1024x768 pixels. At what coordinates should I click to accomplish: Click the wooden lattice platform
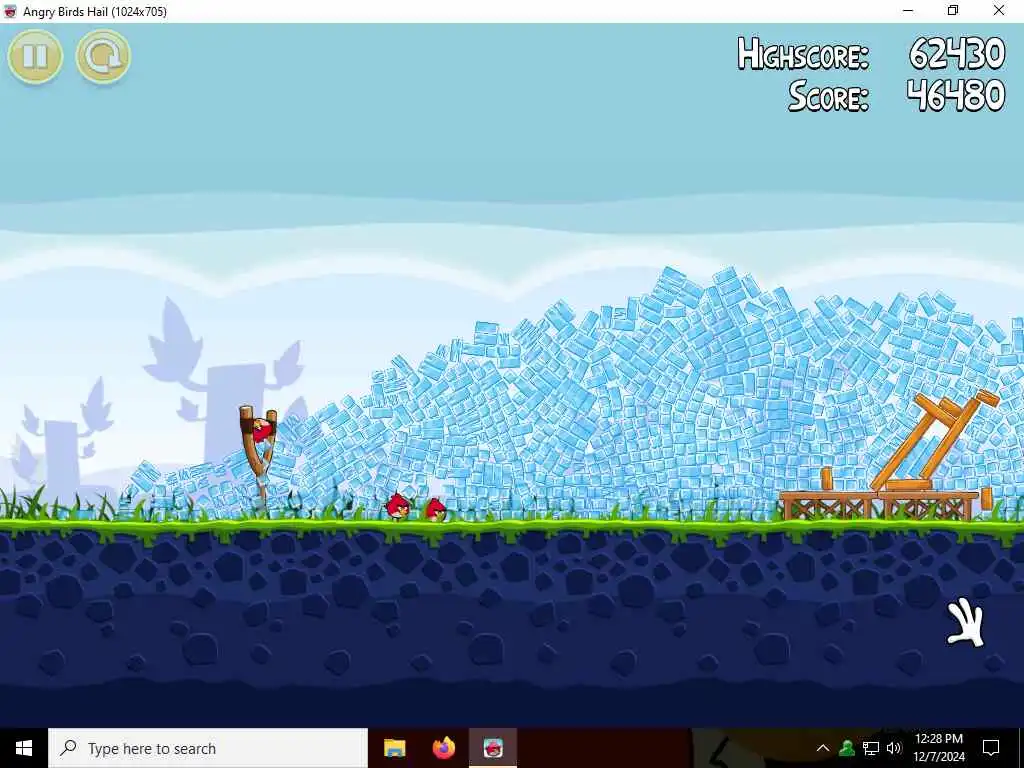coord(878,506)
